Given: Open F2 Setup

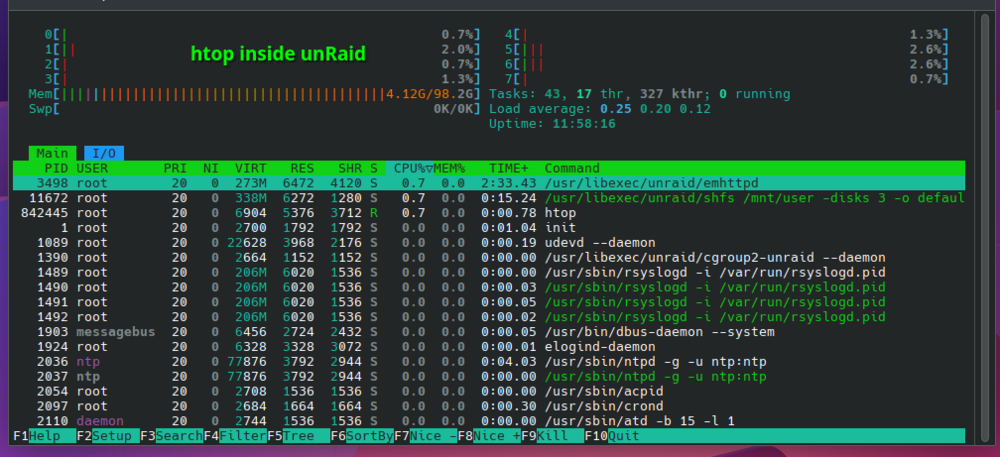Looking at the screenshot, I should 108,436.
